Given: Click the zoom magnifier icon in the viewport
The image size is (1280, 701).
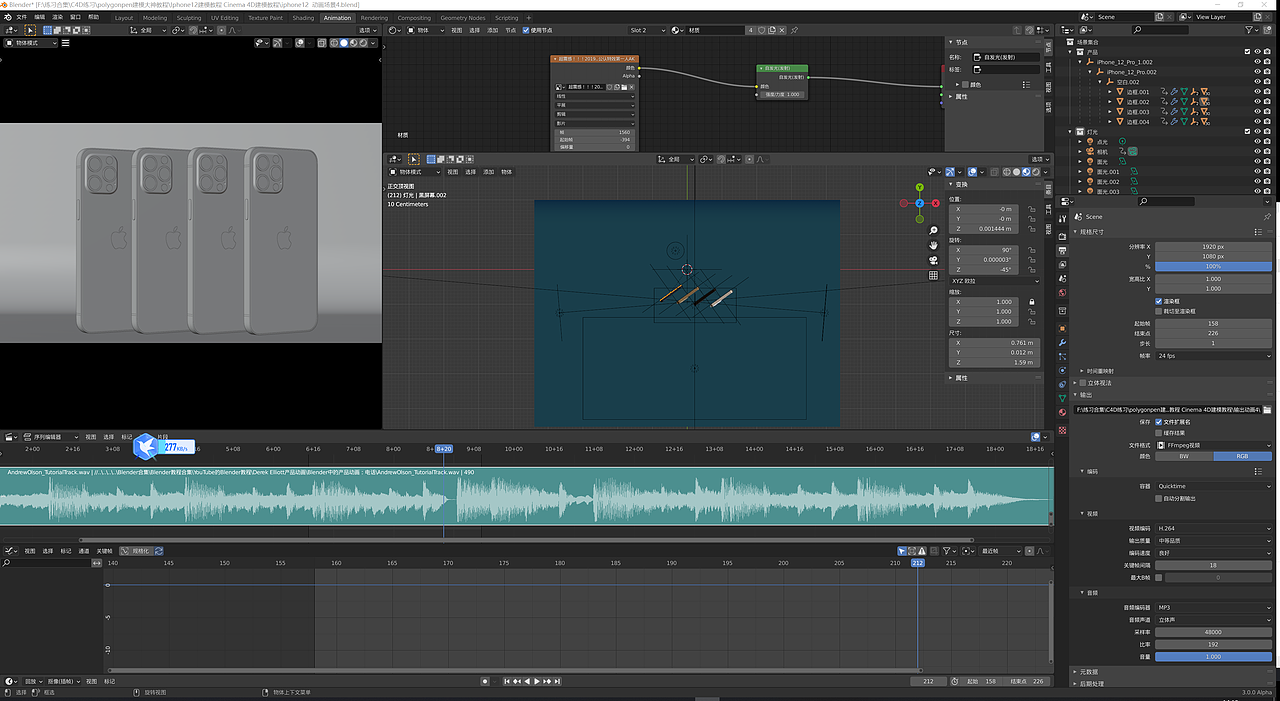Looking at the screenshot, I should tap(933, 231).
